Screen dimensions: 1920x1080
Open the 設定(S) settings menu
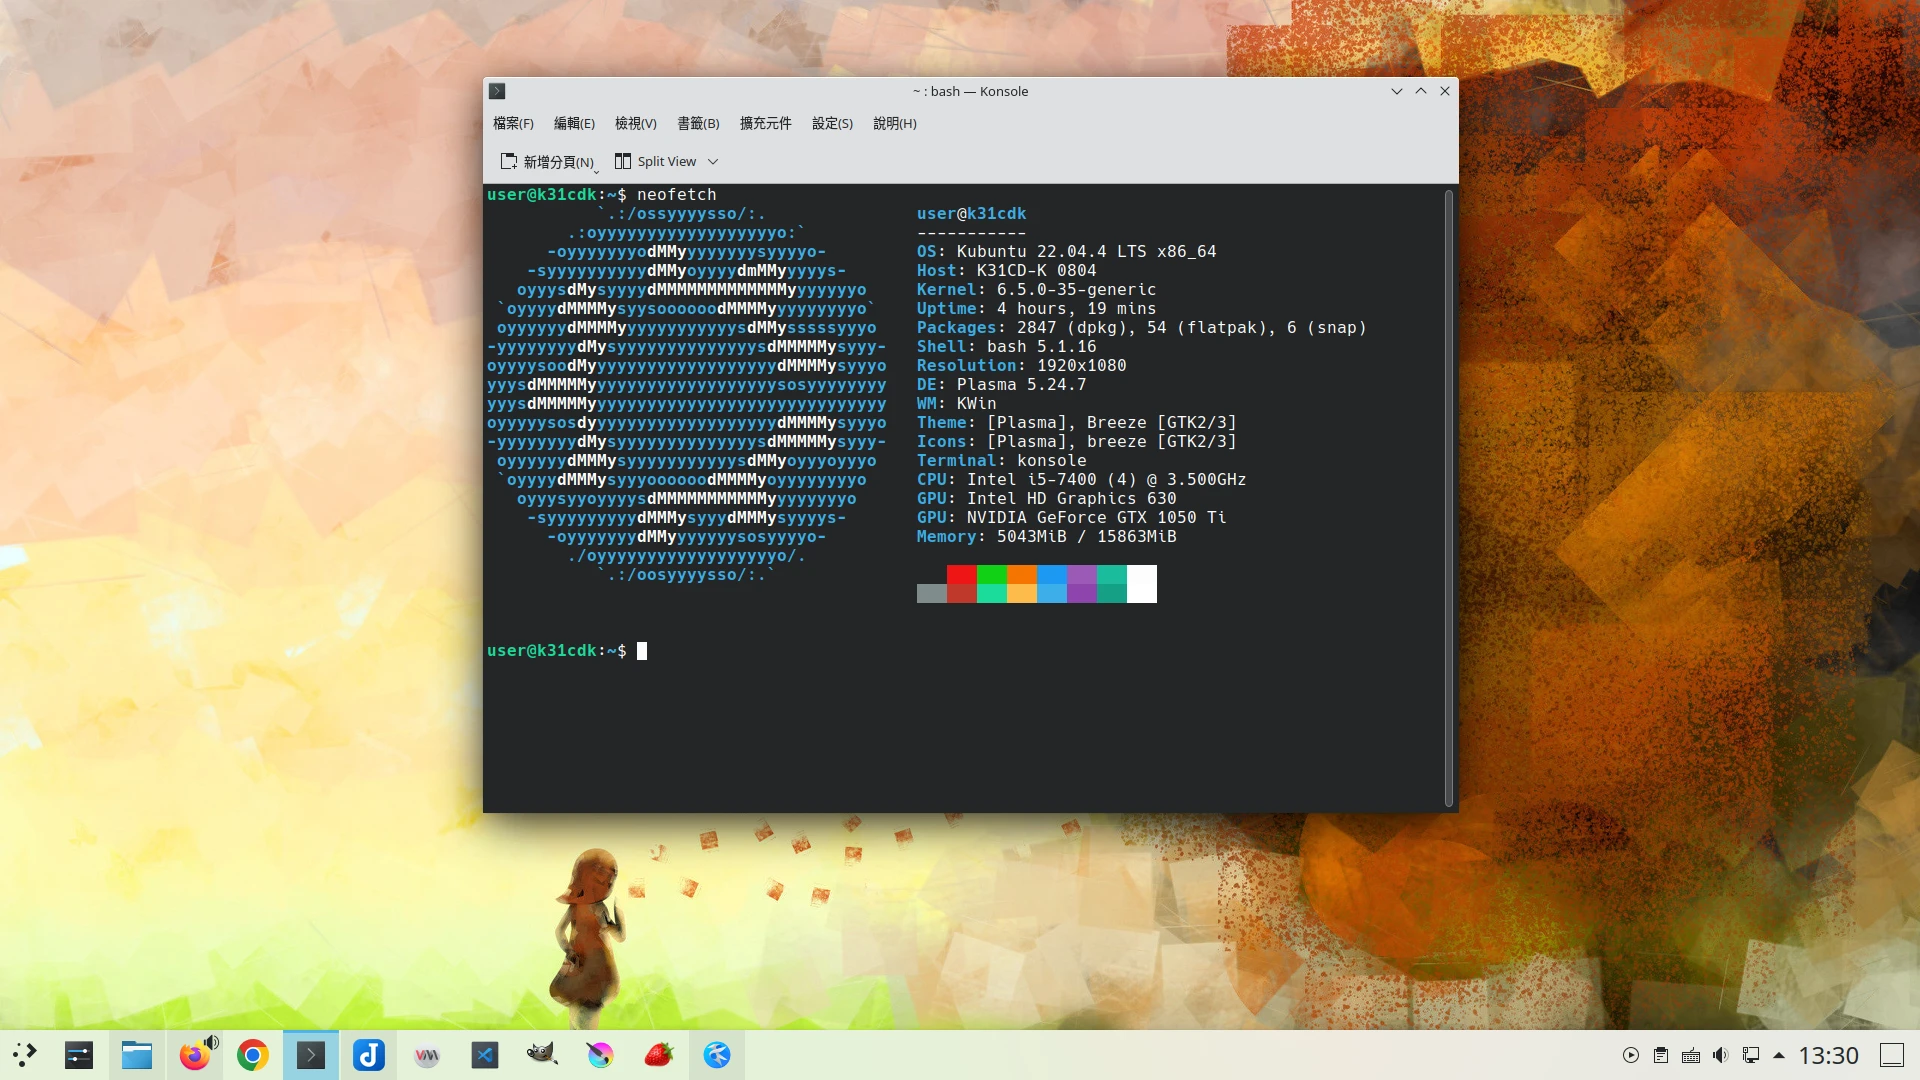click(832, 123)
